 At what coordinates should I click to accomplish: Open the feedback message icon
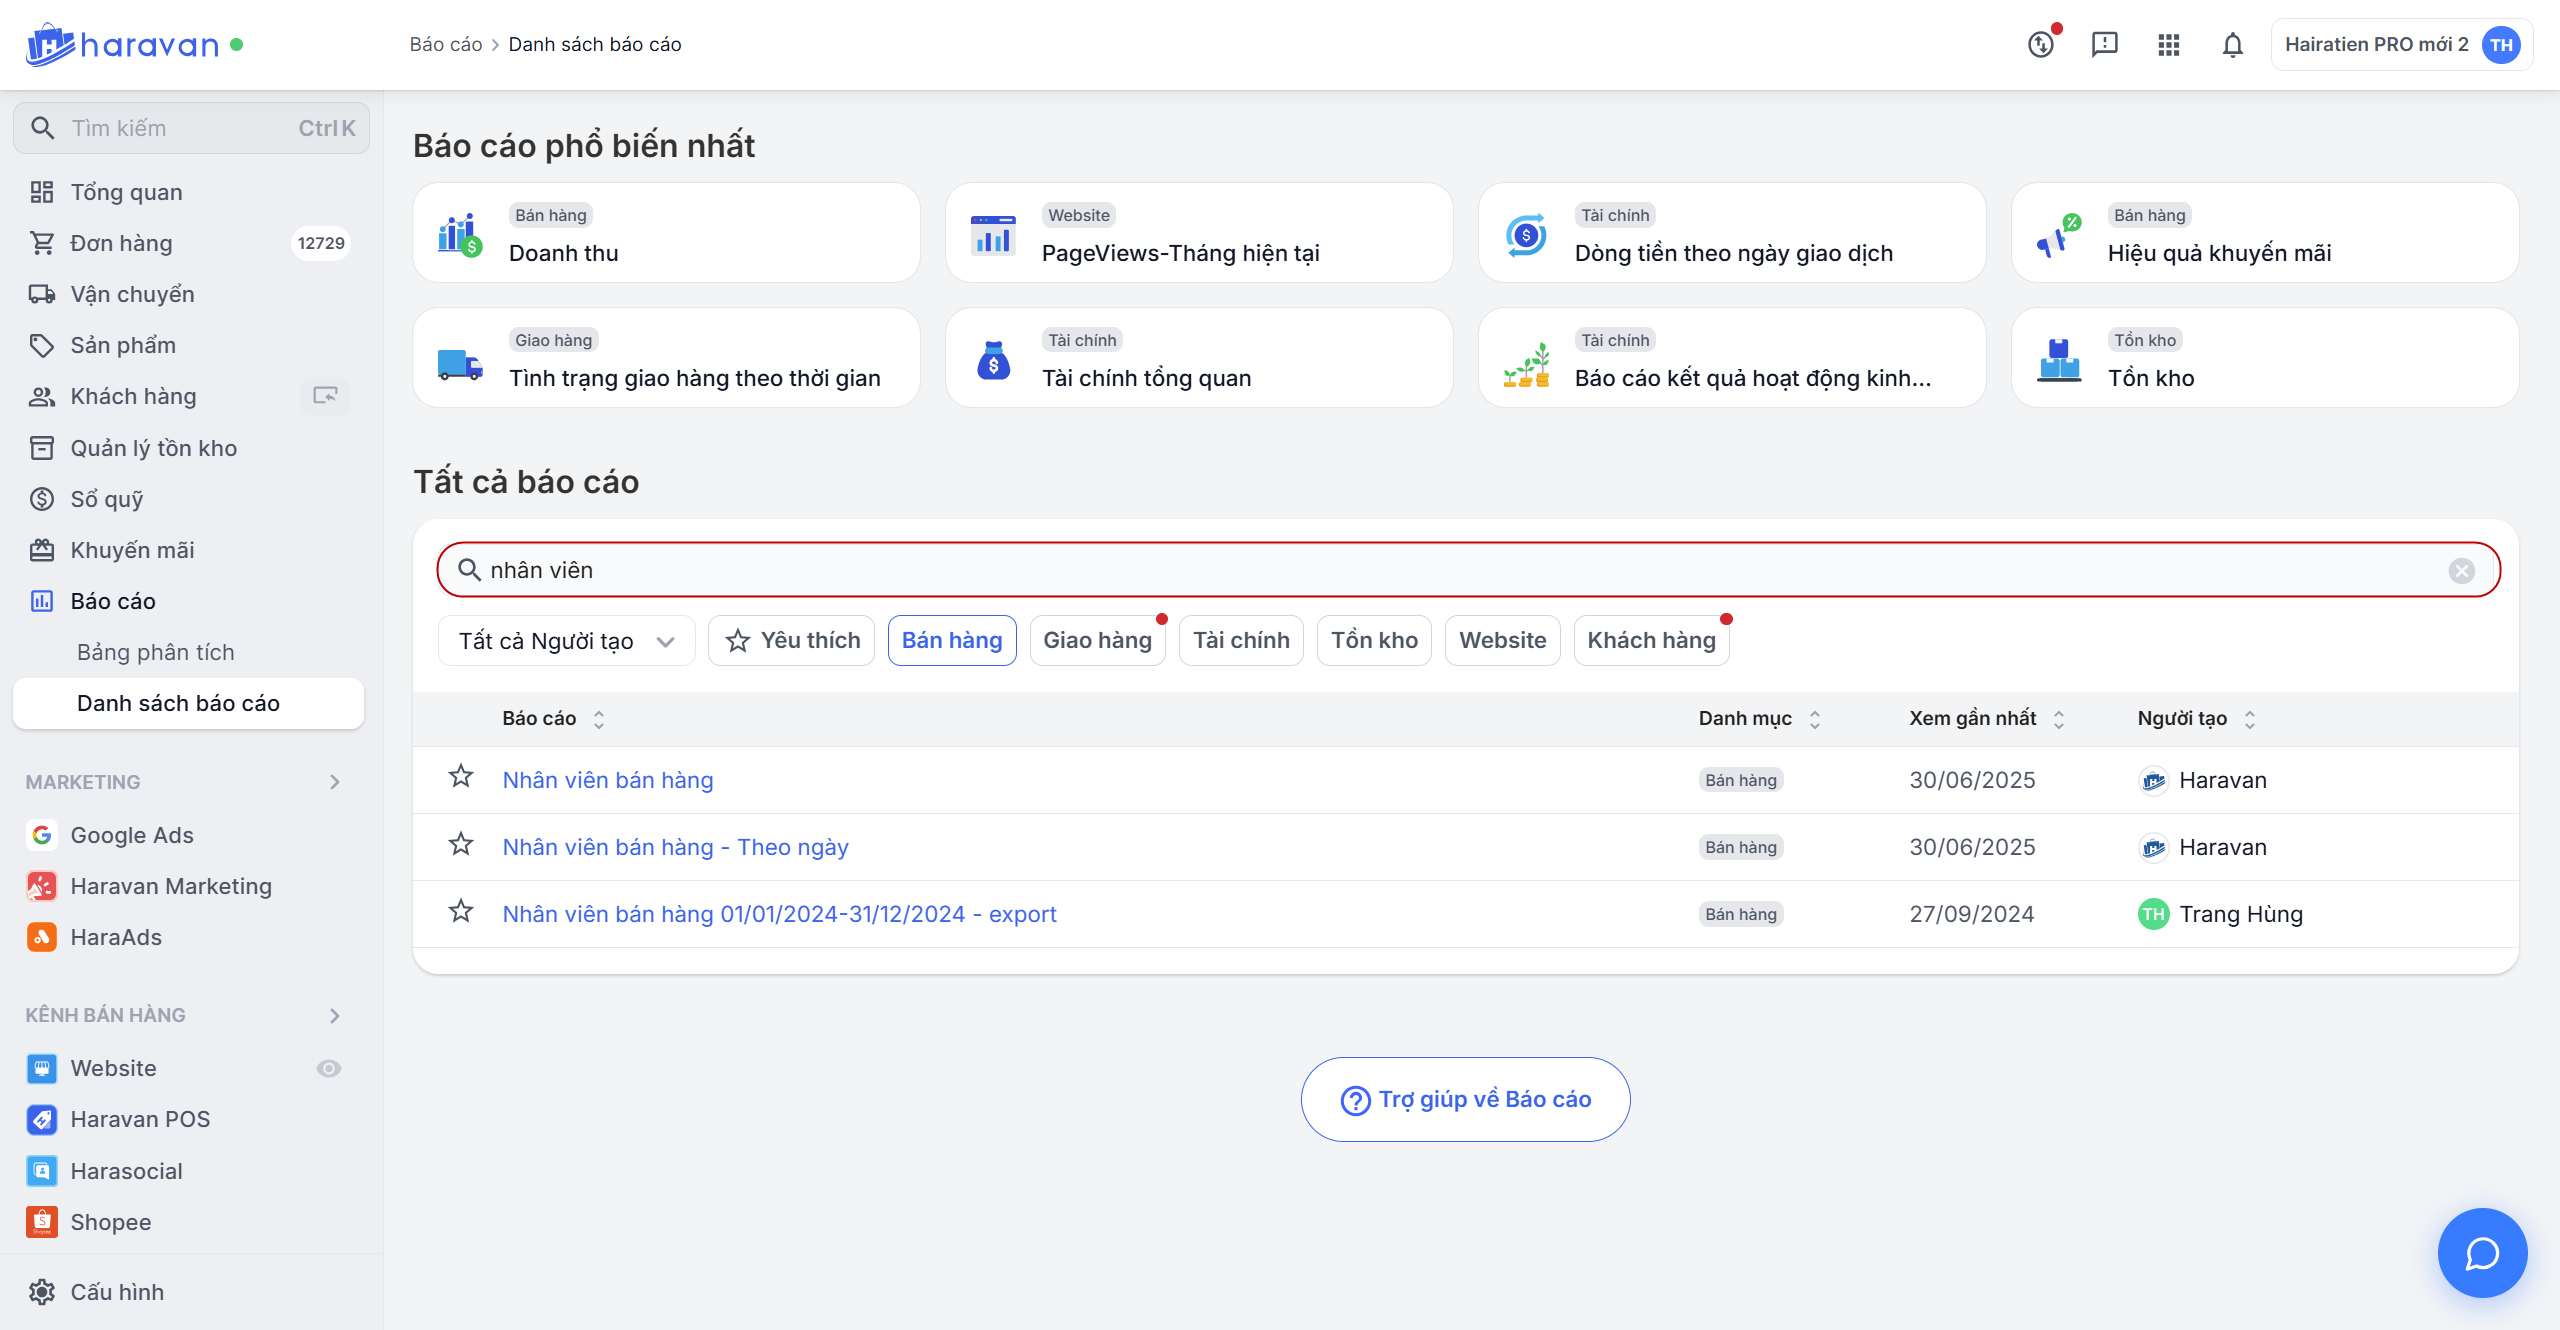click(x=2104, y=45)
